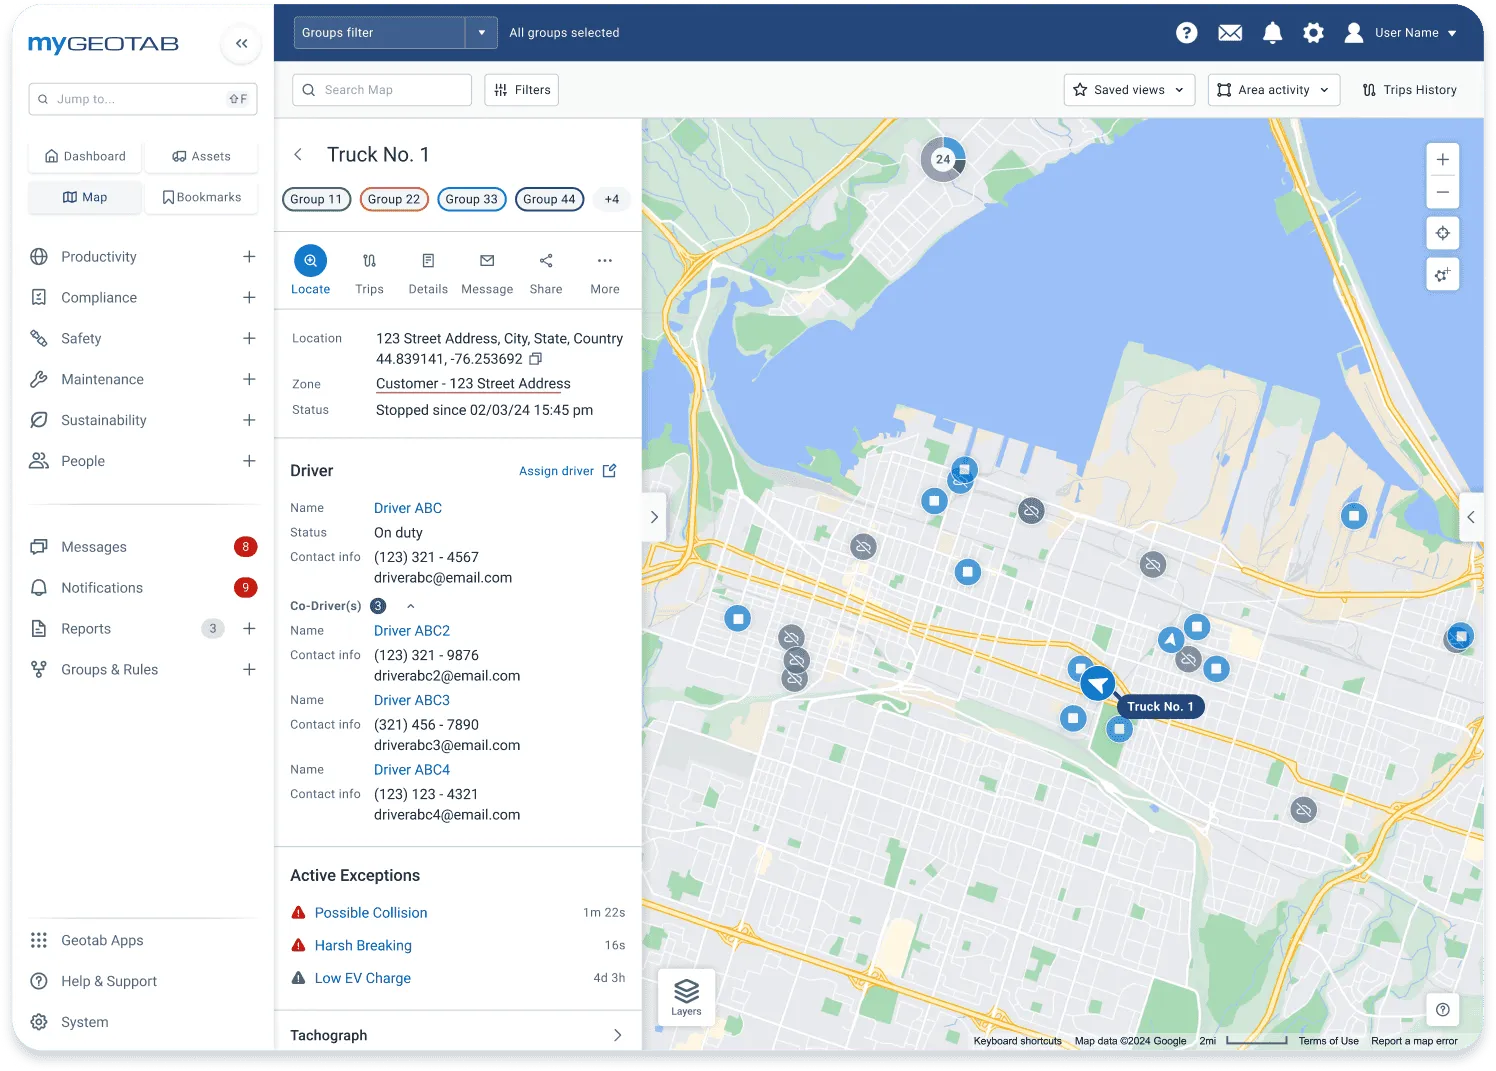Toggle the Group 22 filter chip
The image size is (1496, 1071).
click(393, 199)
